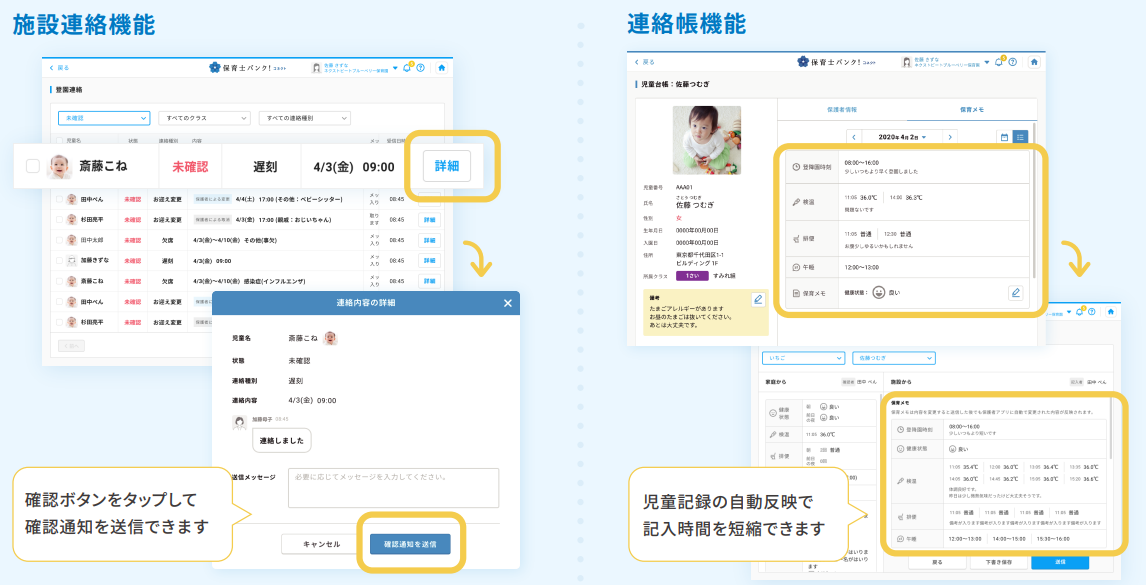Image resolution: width=1146 pixels, height=585 pixels.
Task: Check the box for the enlarged 斎藤こね row
Action: (33, 166)
